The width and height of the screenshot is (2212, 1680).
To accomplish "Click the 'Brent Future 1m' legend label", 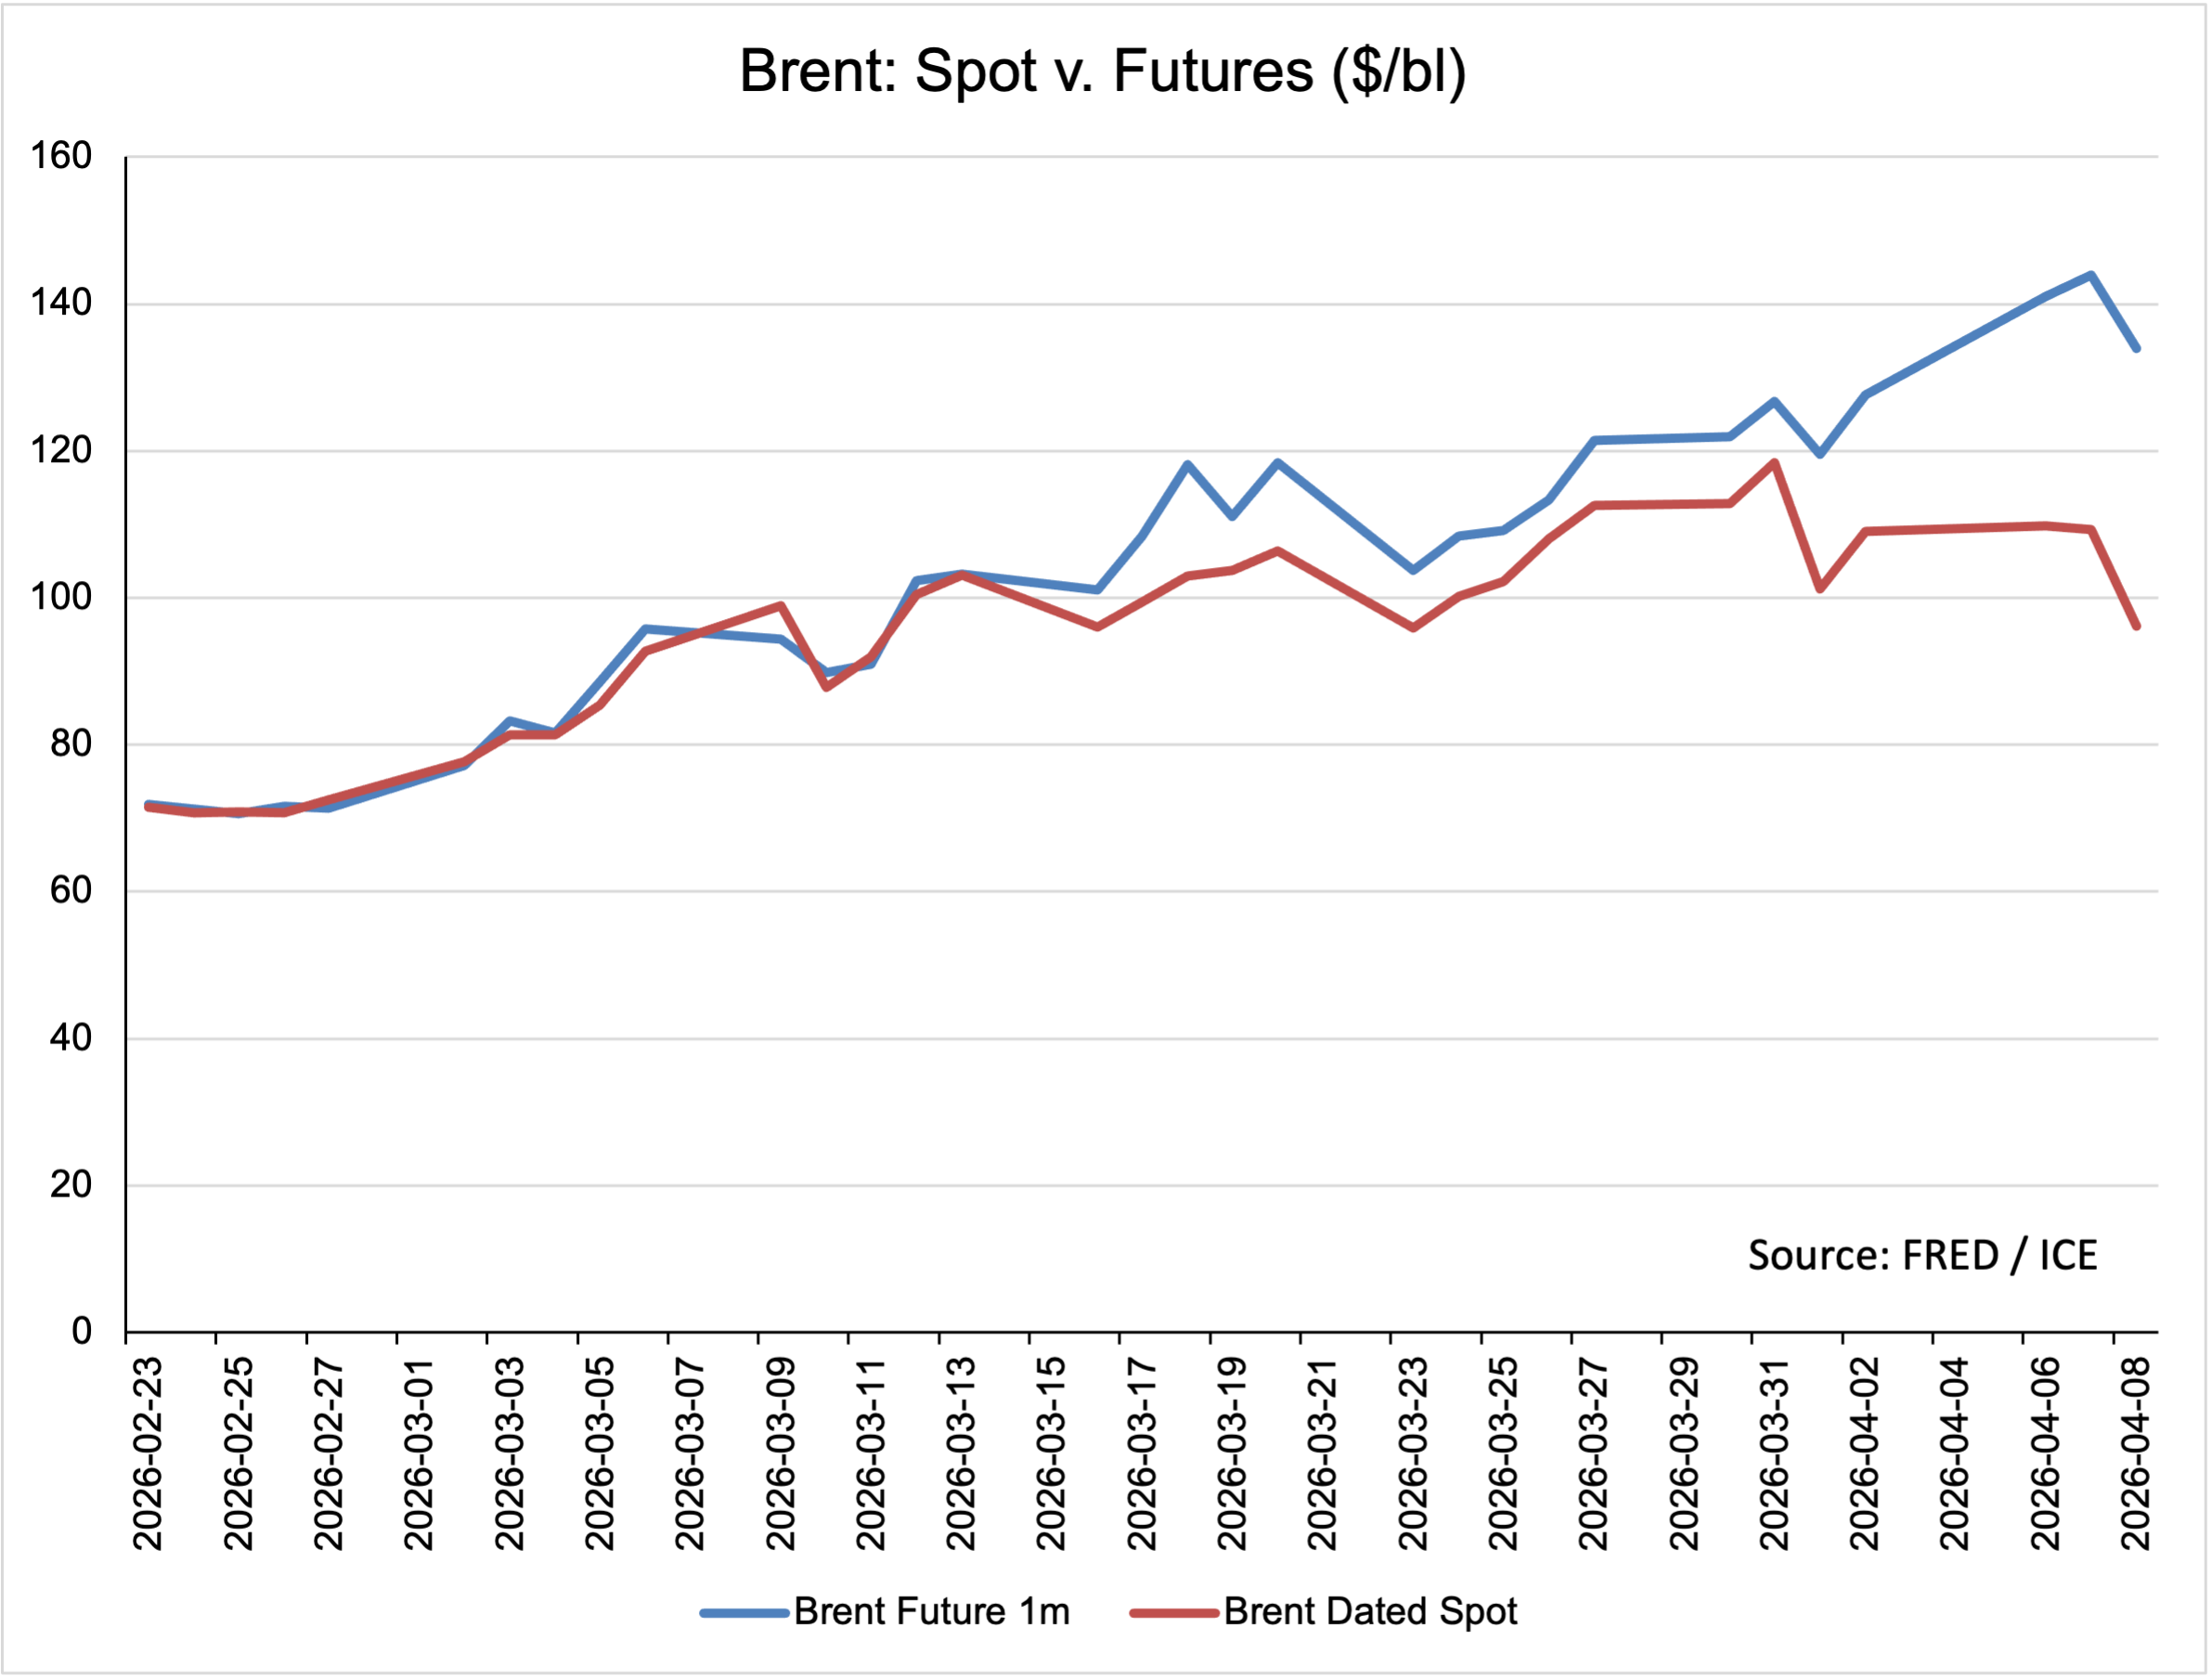I will click(931, 1612).
